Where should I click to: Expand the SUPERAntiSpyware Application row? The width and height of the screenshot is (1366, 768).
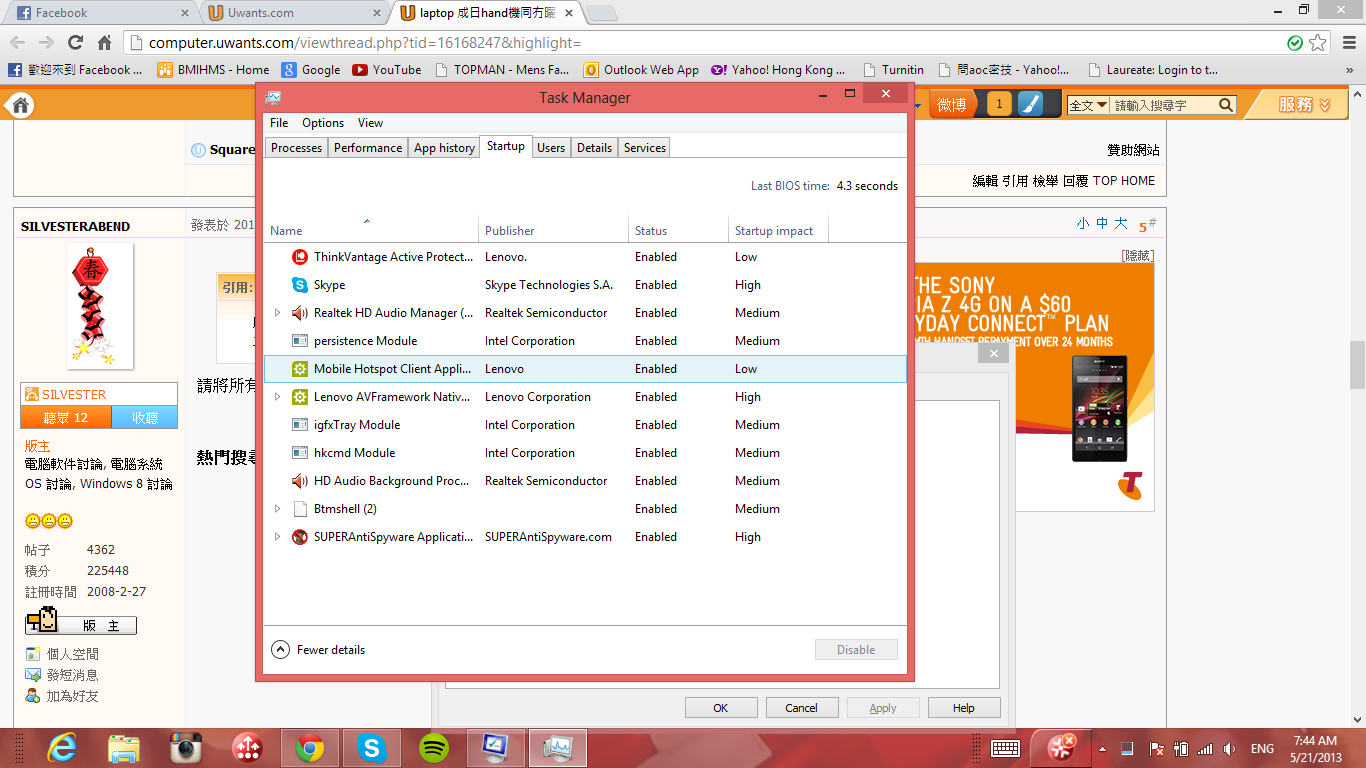click(278, 537)
